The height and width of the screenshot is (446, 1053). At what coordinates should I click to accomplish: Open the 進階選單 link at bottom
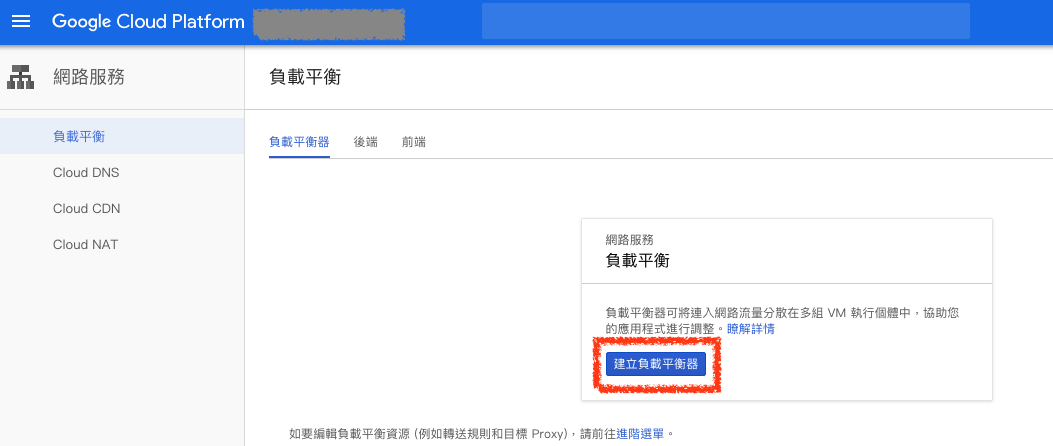coord(641,434)
